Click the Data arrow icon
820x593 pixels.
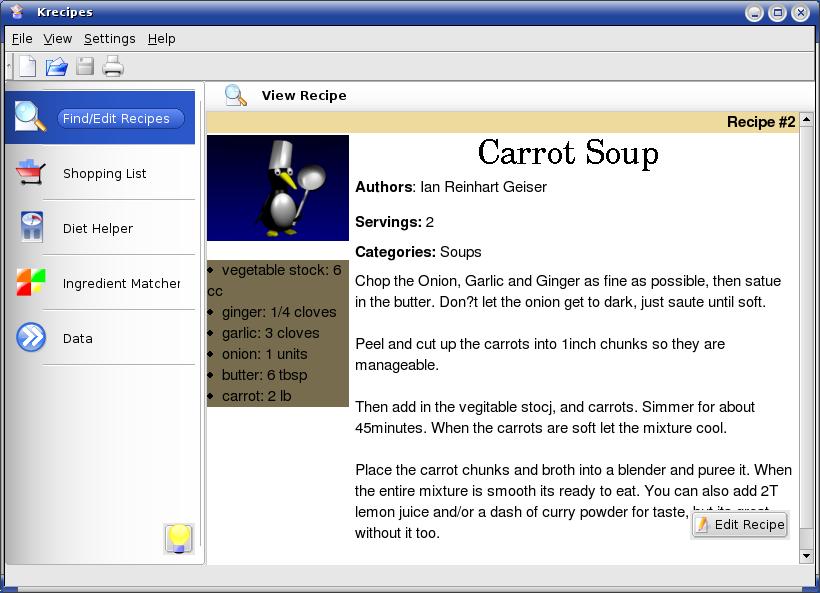click(31, 338)
